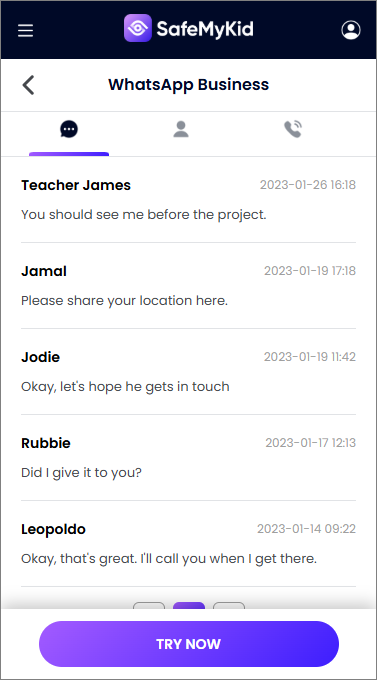The height and width of the screenshot is (680, 377).
Task: Open Teacher James conversation
Action: [188, 199]
